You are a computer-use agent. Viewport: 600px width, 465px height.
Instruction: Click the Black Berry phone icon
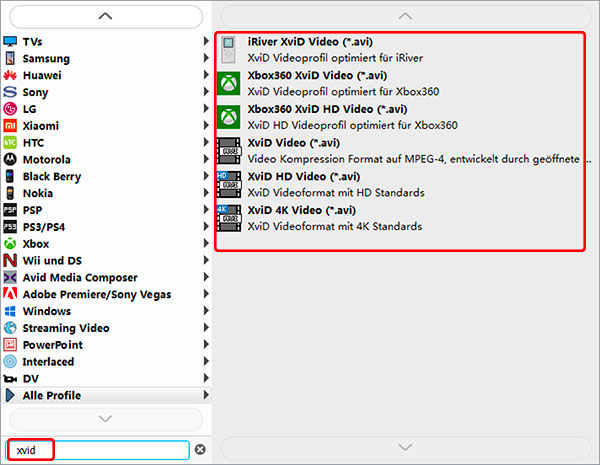pos(10,176)
